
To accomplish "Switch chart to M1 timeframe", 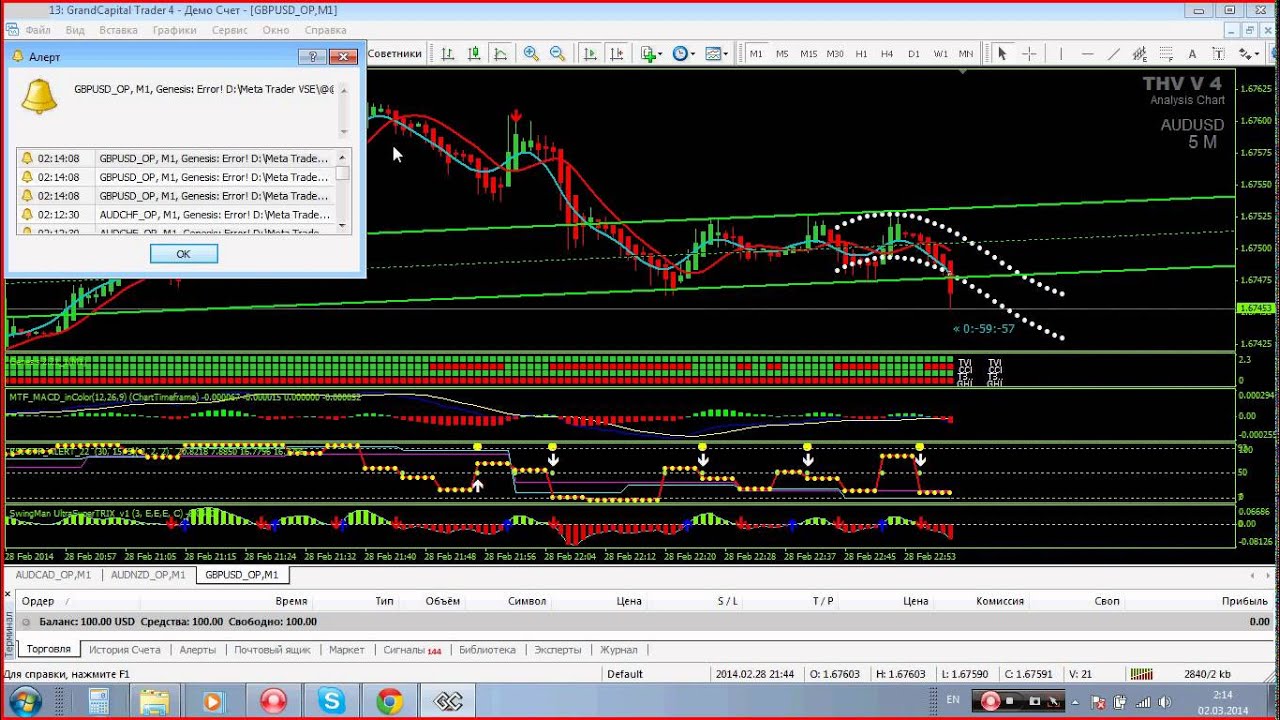I will tap(756, 54).
